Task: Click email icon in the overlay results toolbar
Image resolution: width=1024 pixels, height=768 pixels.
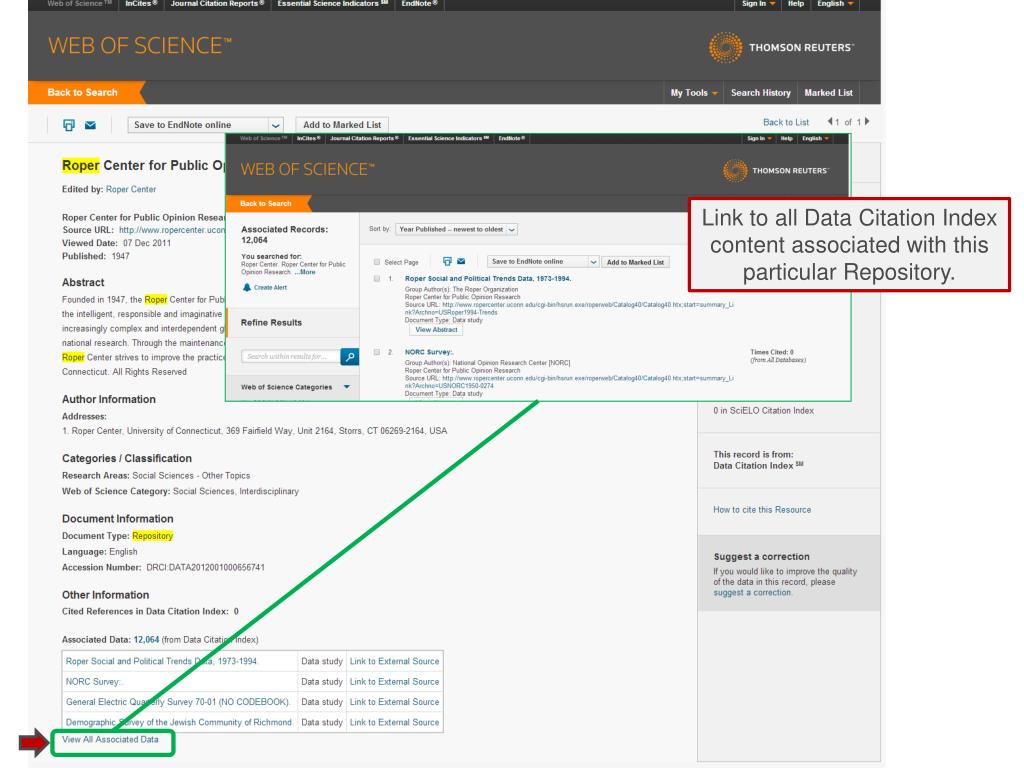Action: coord(461,261)
